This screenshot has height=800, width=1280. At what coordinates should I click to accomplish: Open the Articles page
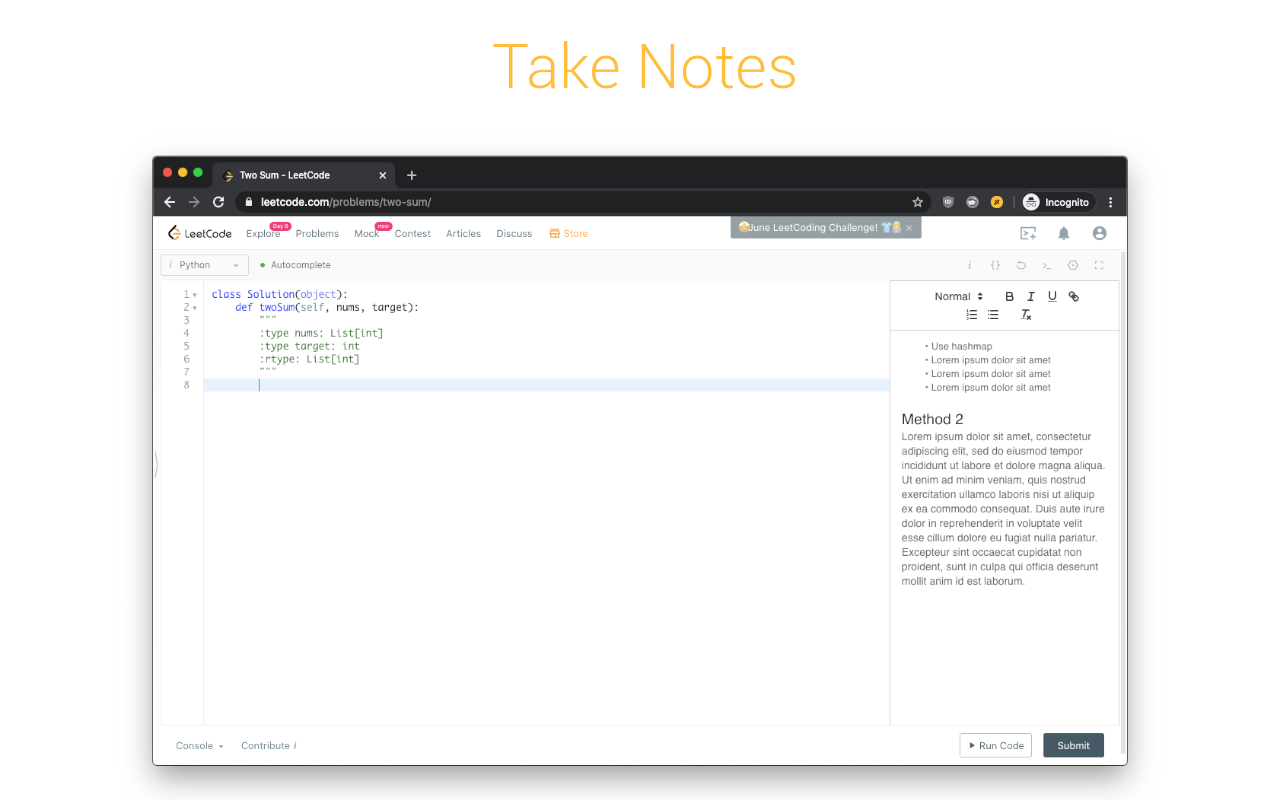[463, 234]
